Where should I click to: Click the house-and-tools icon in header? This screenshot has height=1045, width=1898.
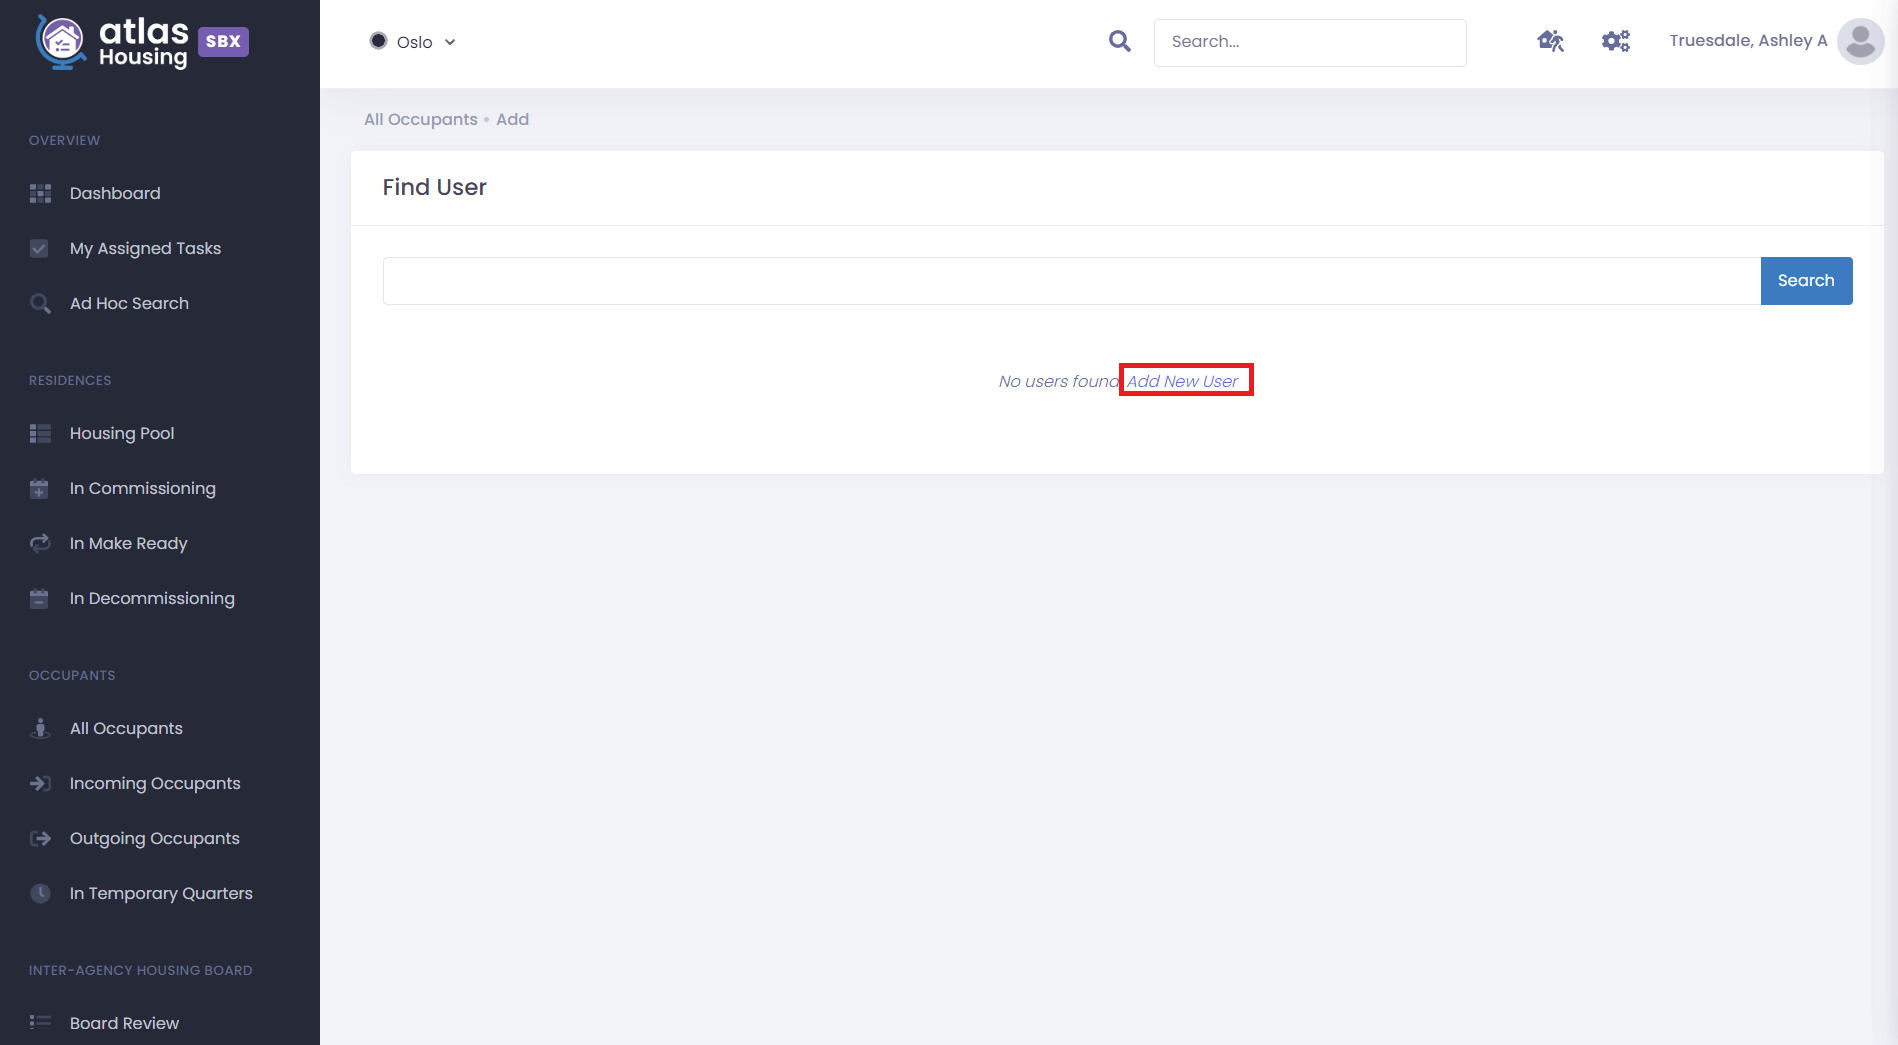[x=1551, y=41]
